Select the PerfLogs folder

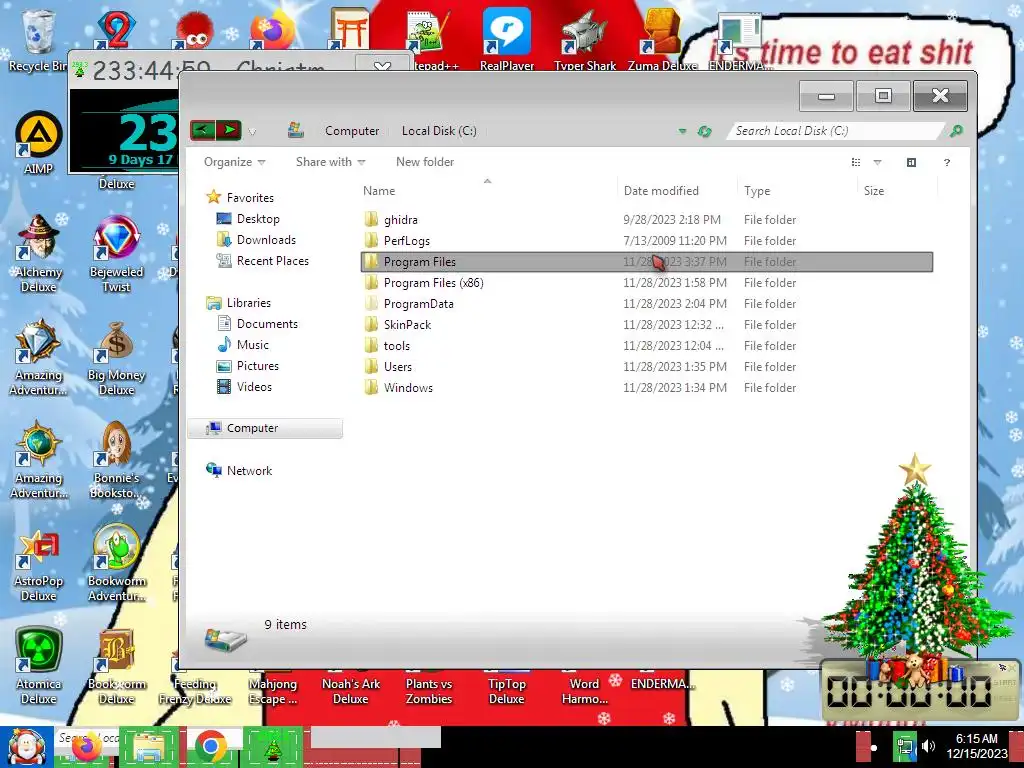[647, 240]
